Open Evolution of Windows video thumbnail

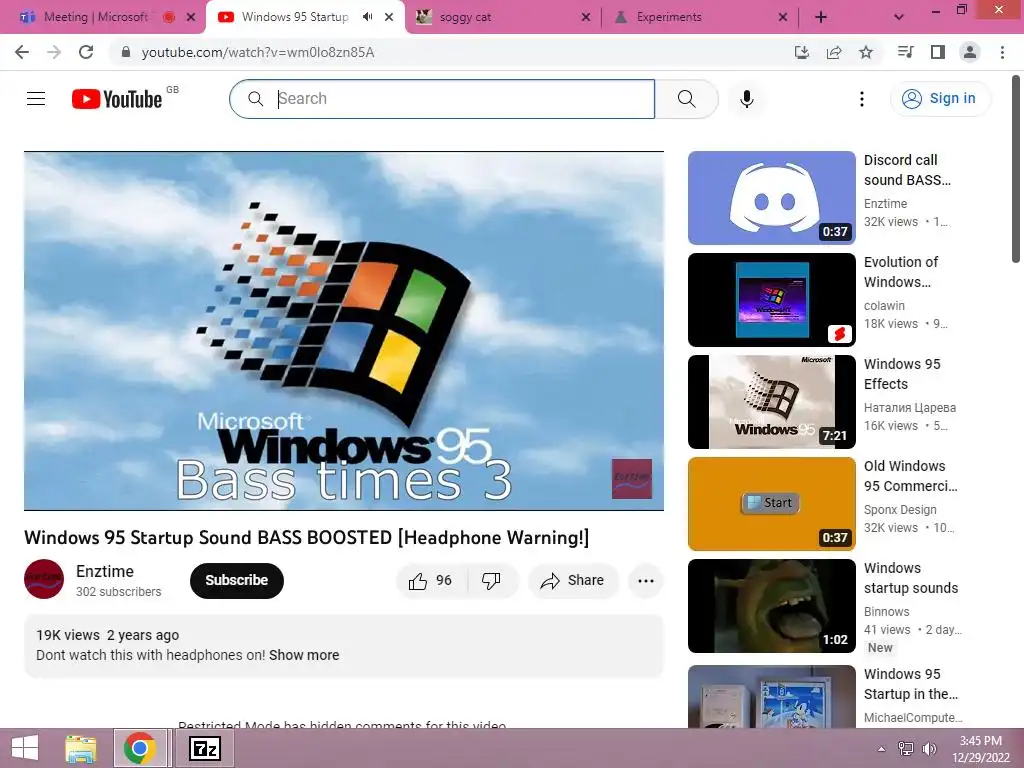coord(771,300)
